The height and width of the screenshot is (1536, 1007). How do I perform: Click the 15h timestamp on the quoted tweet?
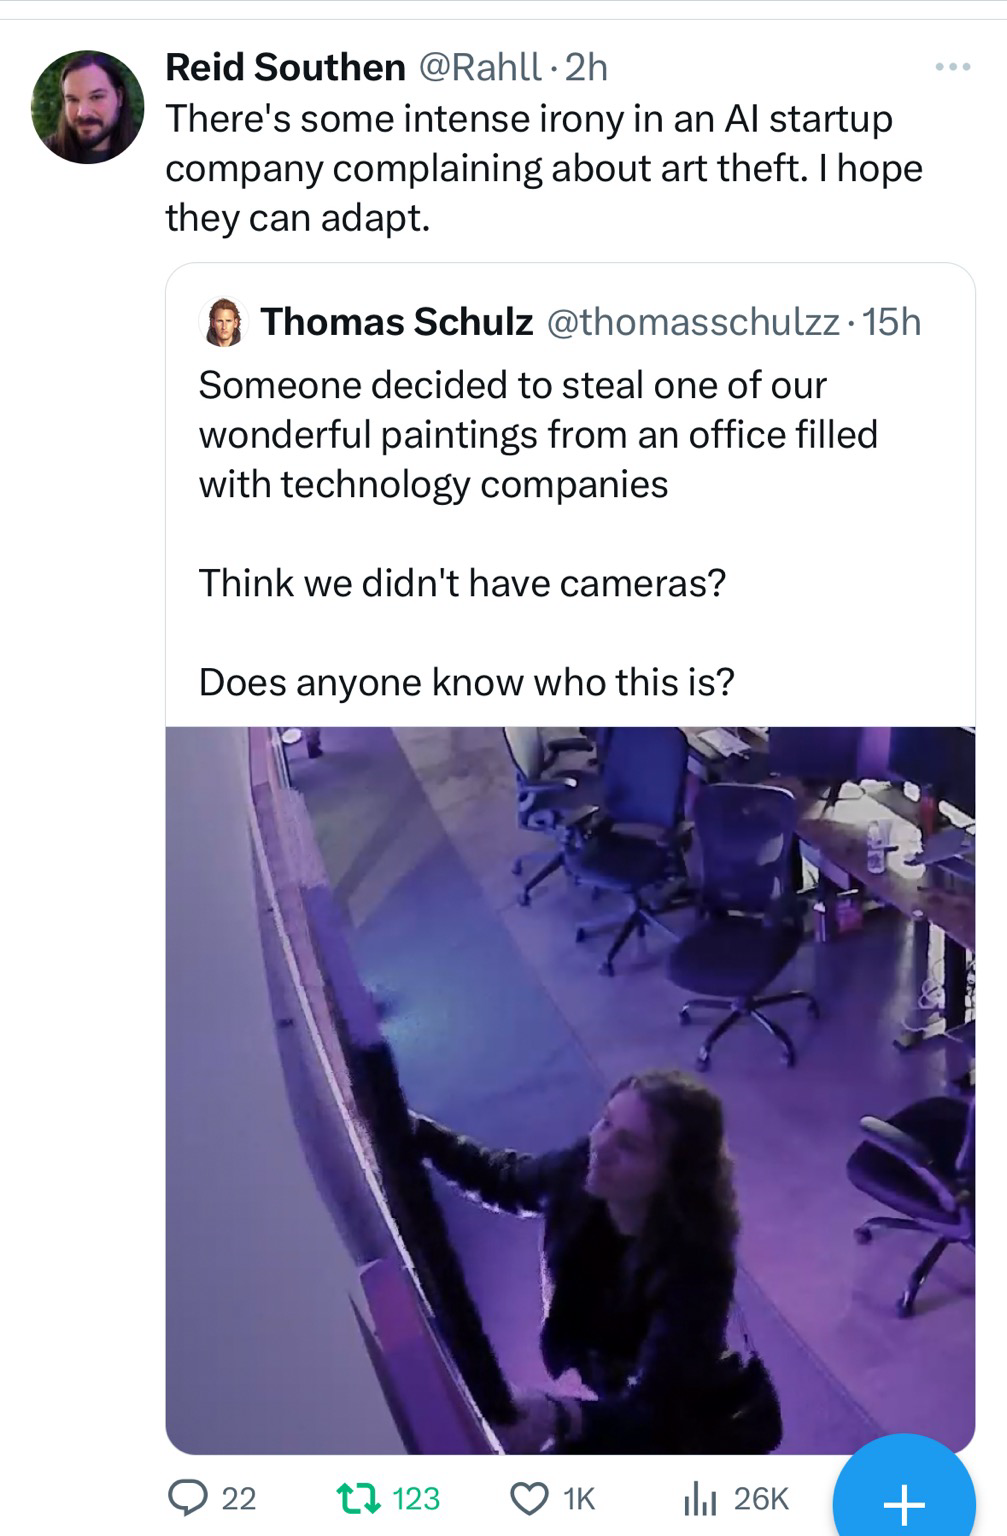[x=891, y=322]
